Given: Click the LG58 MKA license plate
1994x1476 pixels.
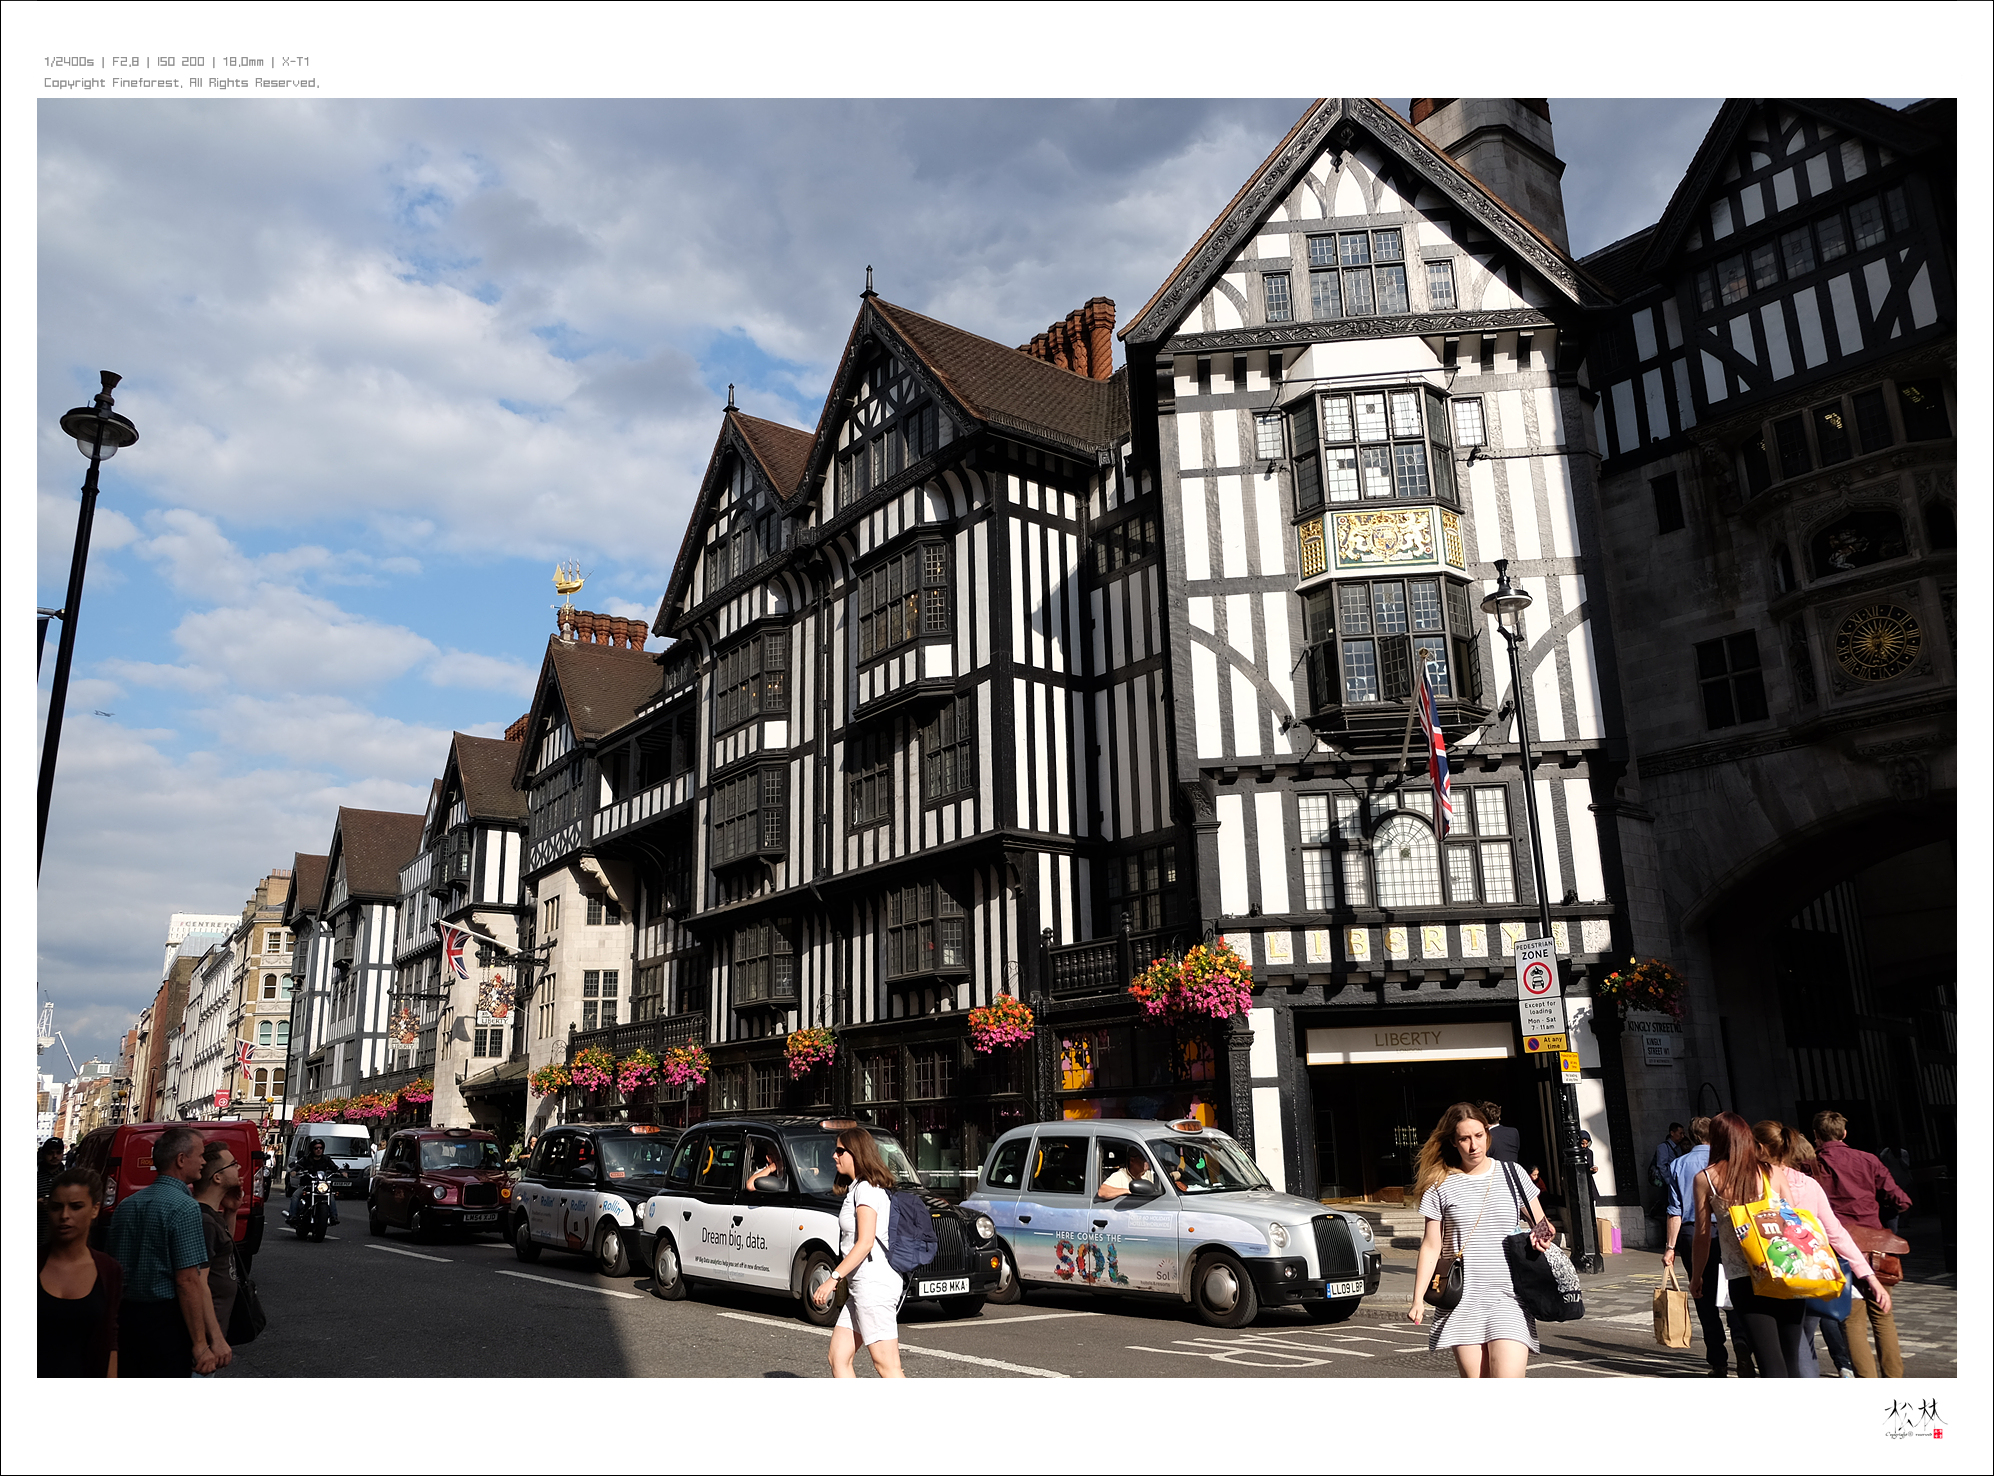Looking at the screenshot, I should [x=943, y=1286].
